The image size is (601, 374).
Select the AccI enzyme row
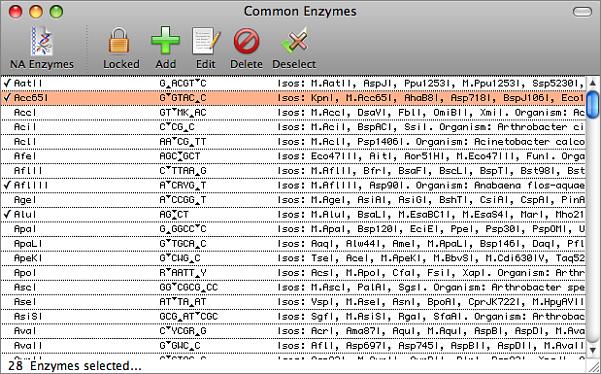[293, 112]
